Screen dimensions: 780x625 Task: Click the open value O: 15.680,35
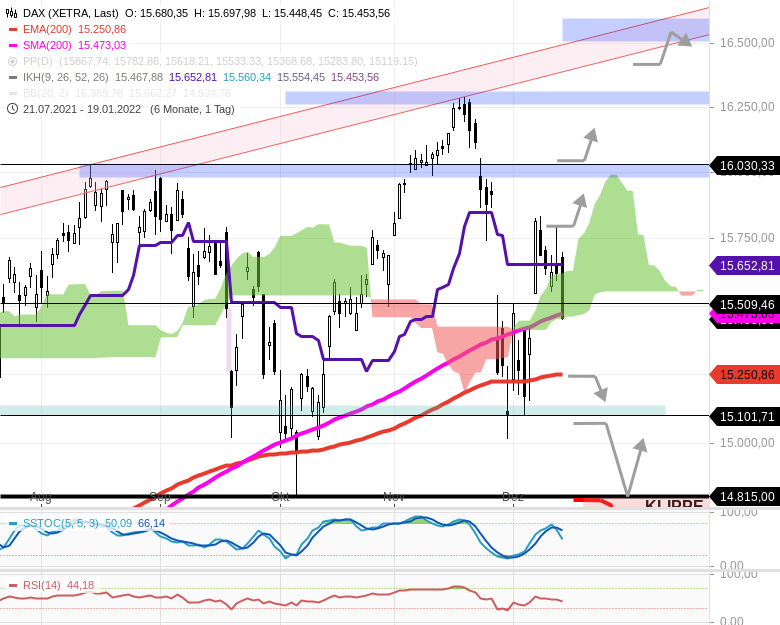pyautogui.click(x=157, y=13)
